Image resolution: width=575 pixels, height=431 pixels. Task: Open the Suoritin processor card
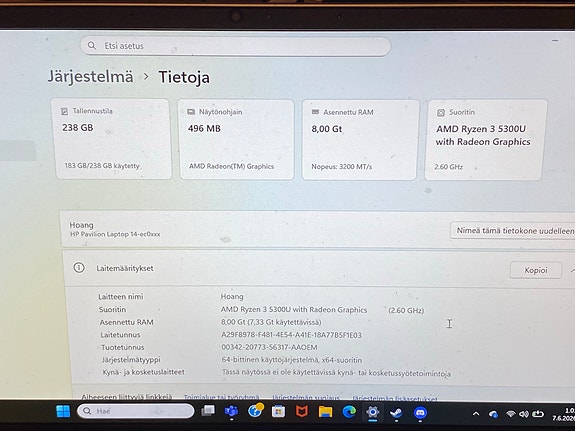485,140
